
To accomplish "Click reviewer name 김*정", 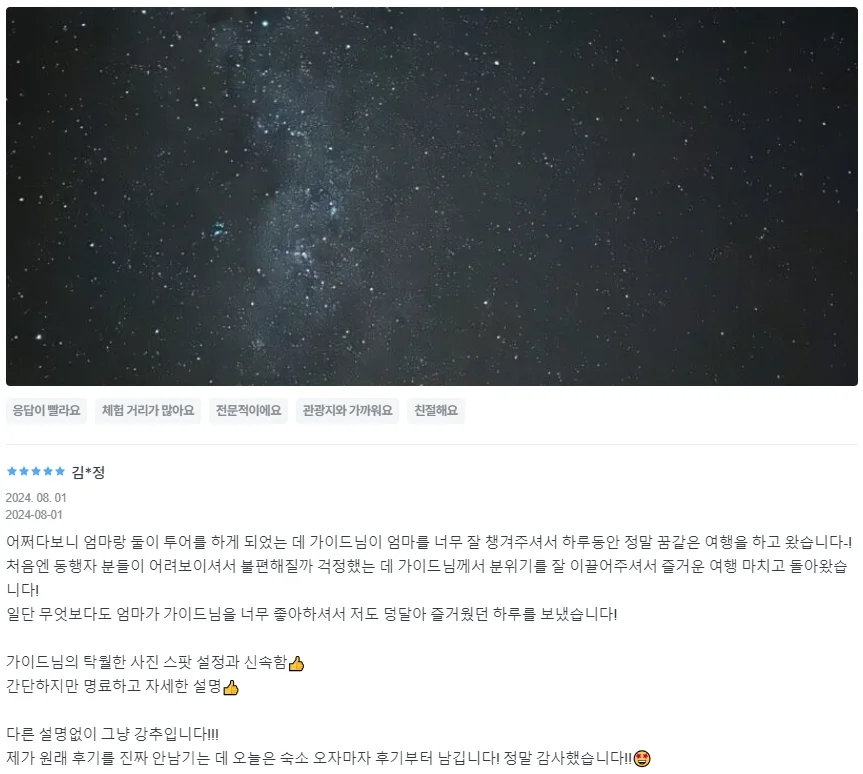I will (x=88, y=472).
